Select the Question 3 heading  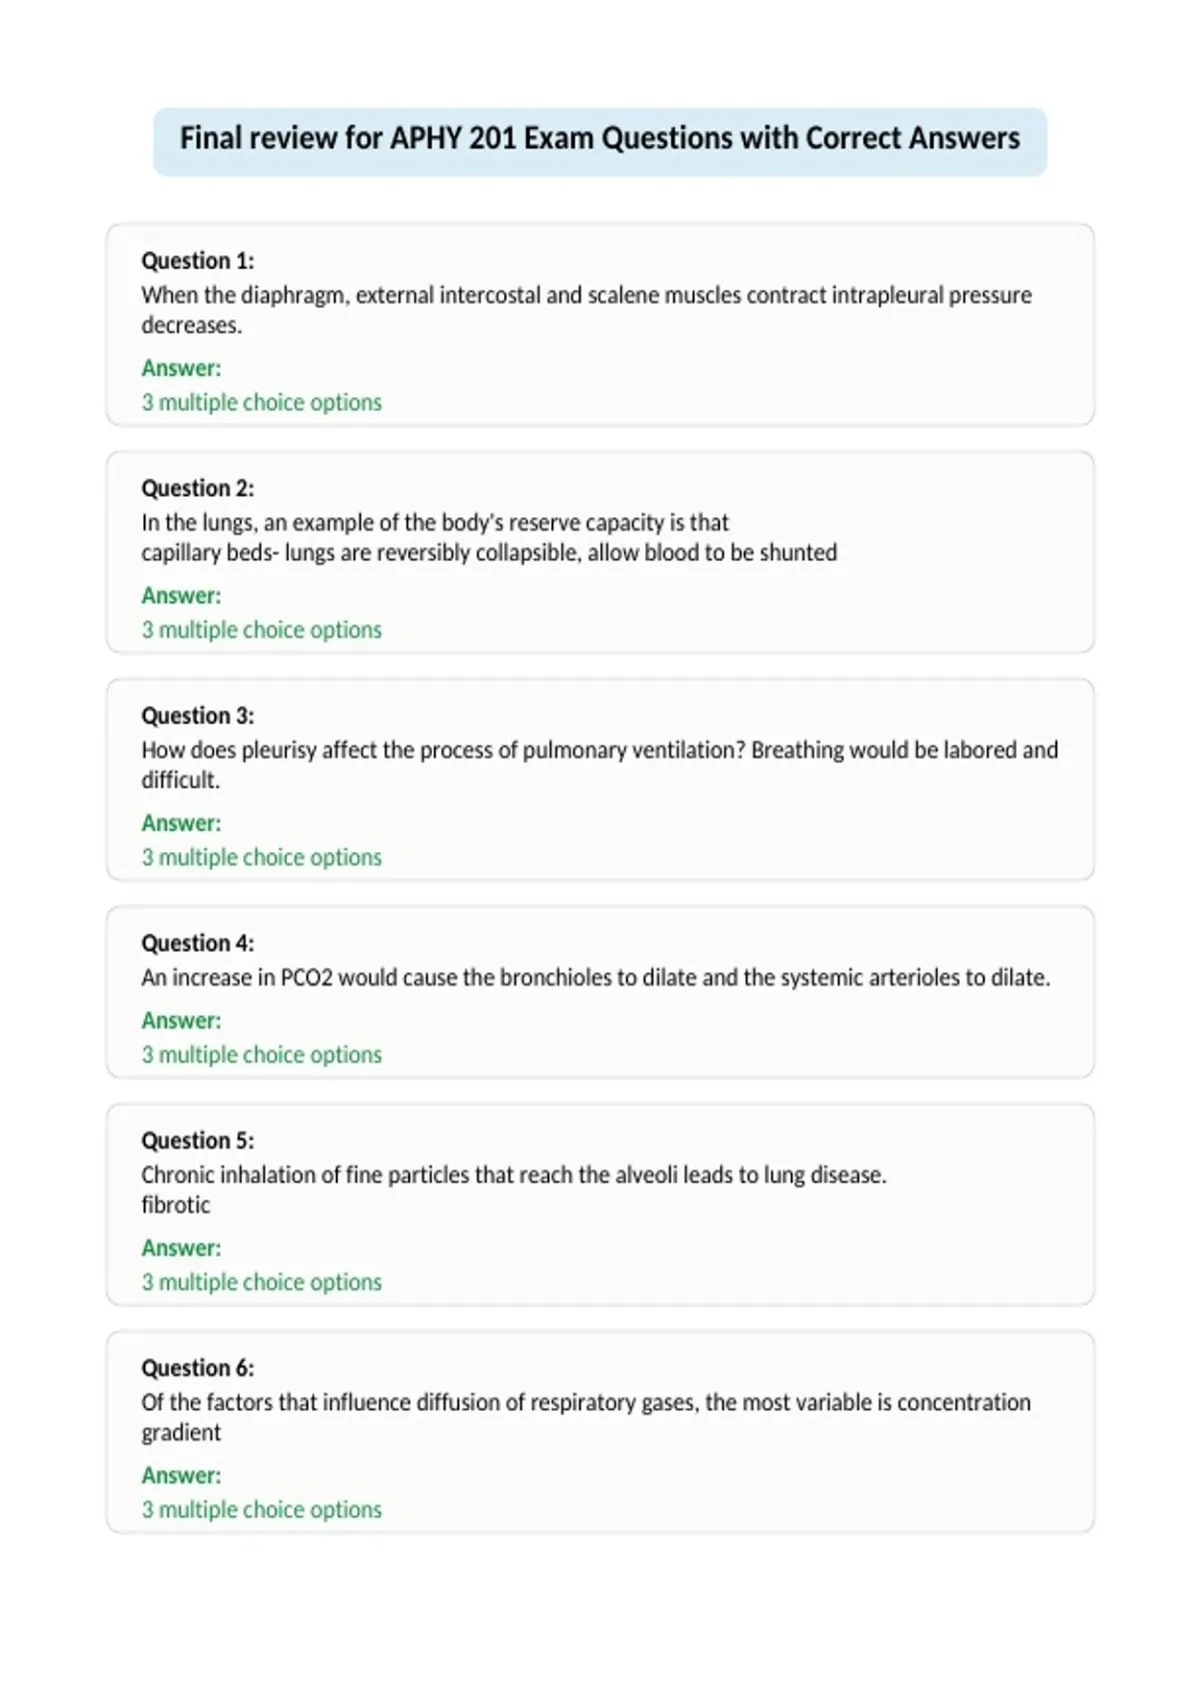click(x=197, y=716)
